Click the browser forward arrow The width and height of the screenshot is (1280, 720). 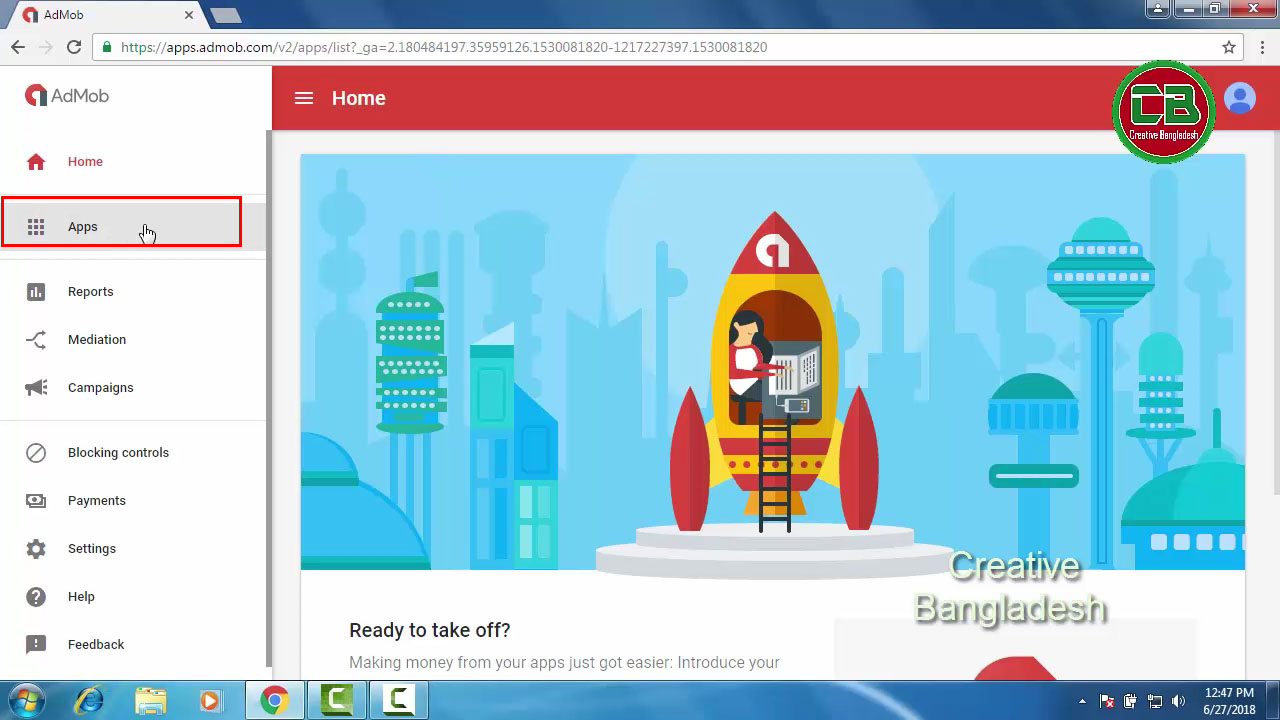(x=46, y=47)
